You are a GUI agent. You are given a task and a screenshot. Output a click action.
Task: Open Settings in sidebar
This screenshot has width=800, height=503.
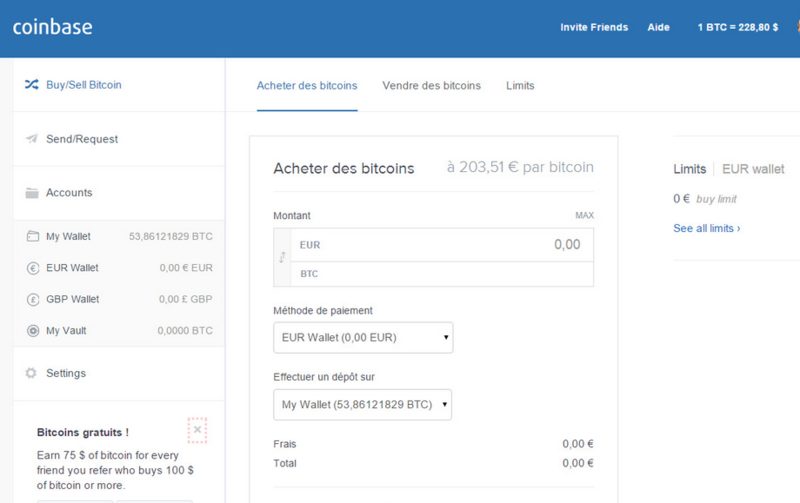coord(119,373)
